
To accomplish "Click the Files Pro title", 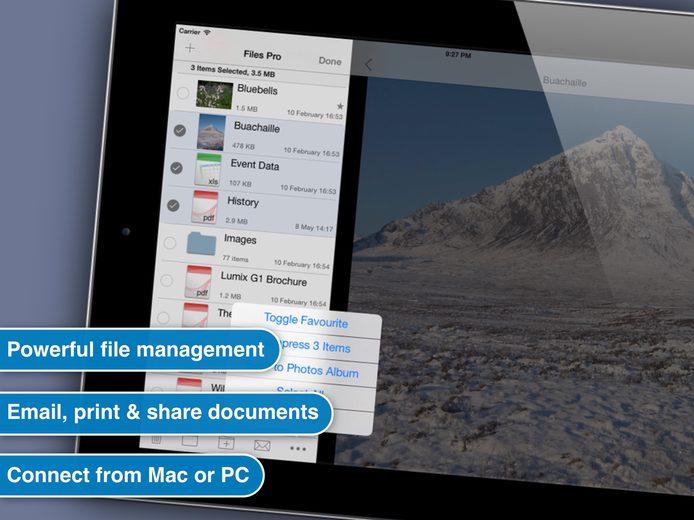I will point(262,55).
